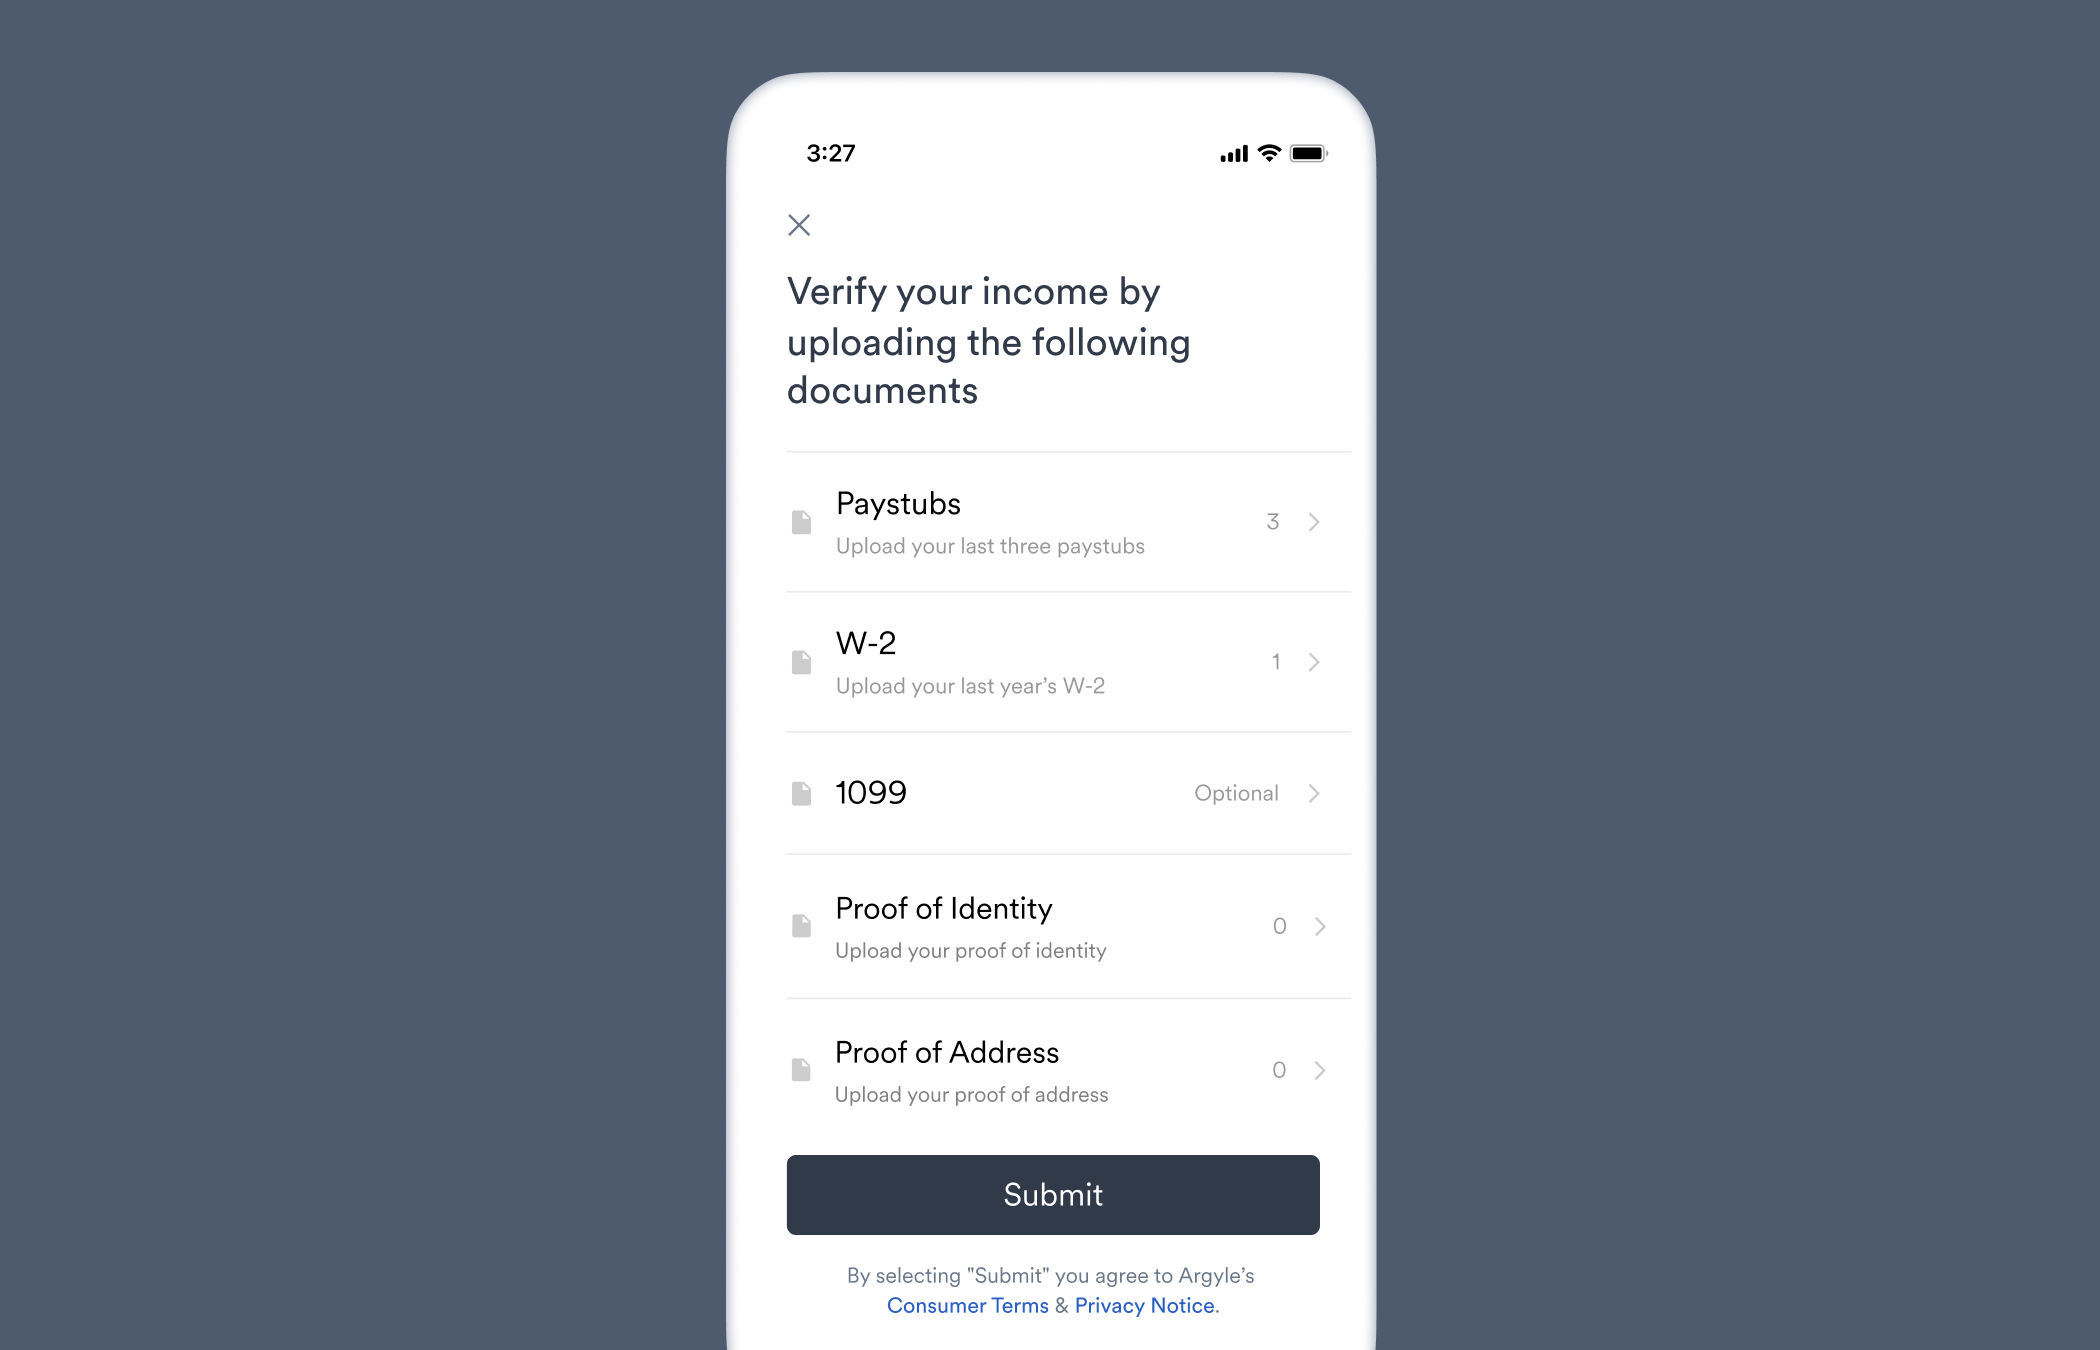Click the battery status icon
2100x1350 pixels.
pyautogui.click(x=1310, y=150)
